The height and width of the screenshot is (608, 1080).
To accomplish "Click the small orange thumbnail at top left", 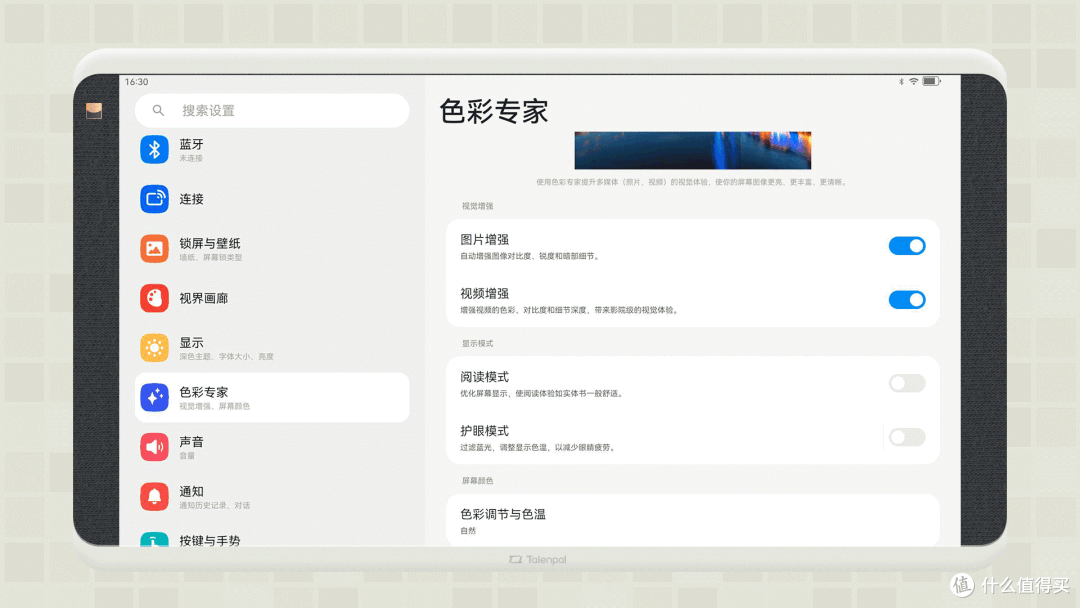I will (x=94, y=110).
